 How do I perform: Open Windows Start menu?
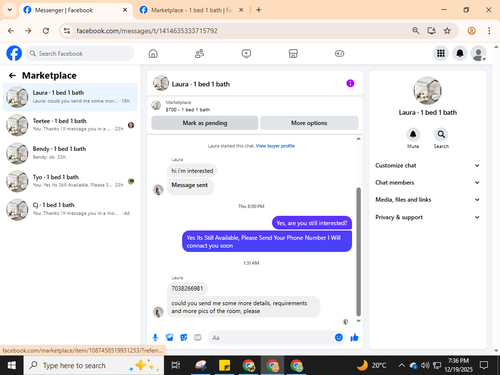point(12,366)
